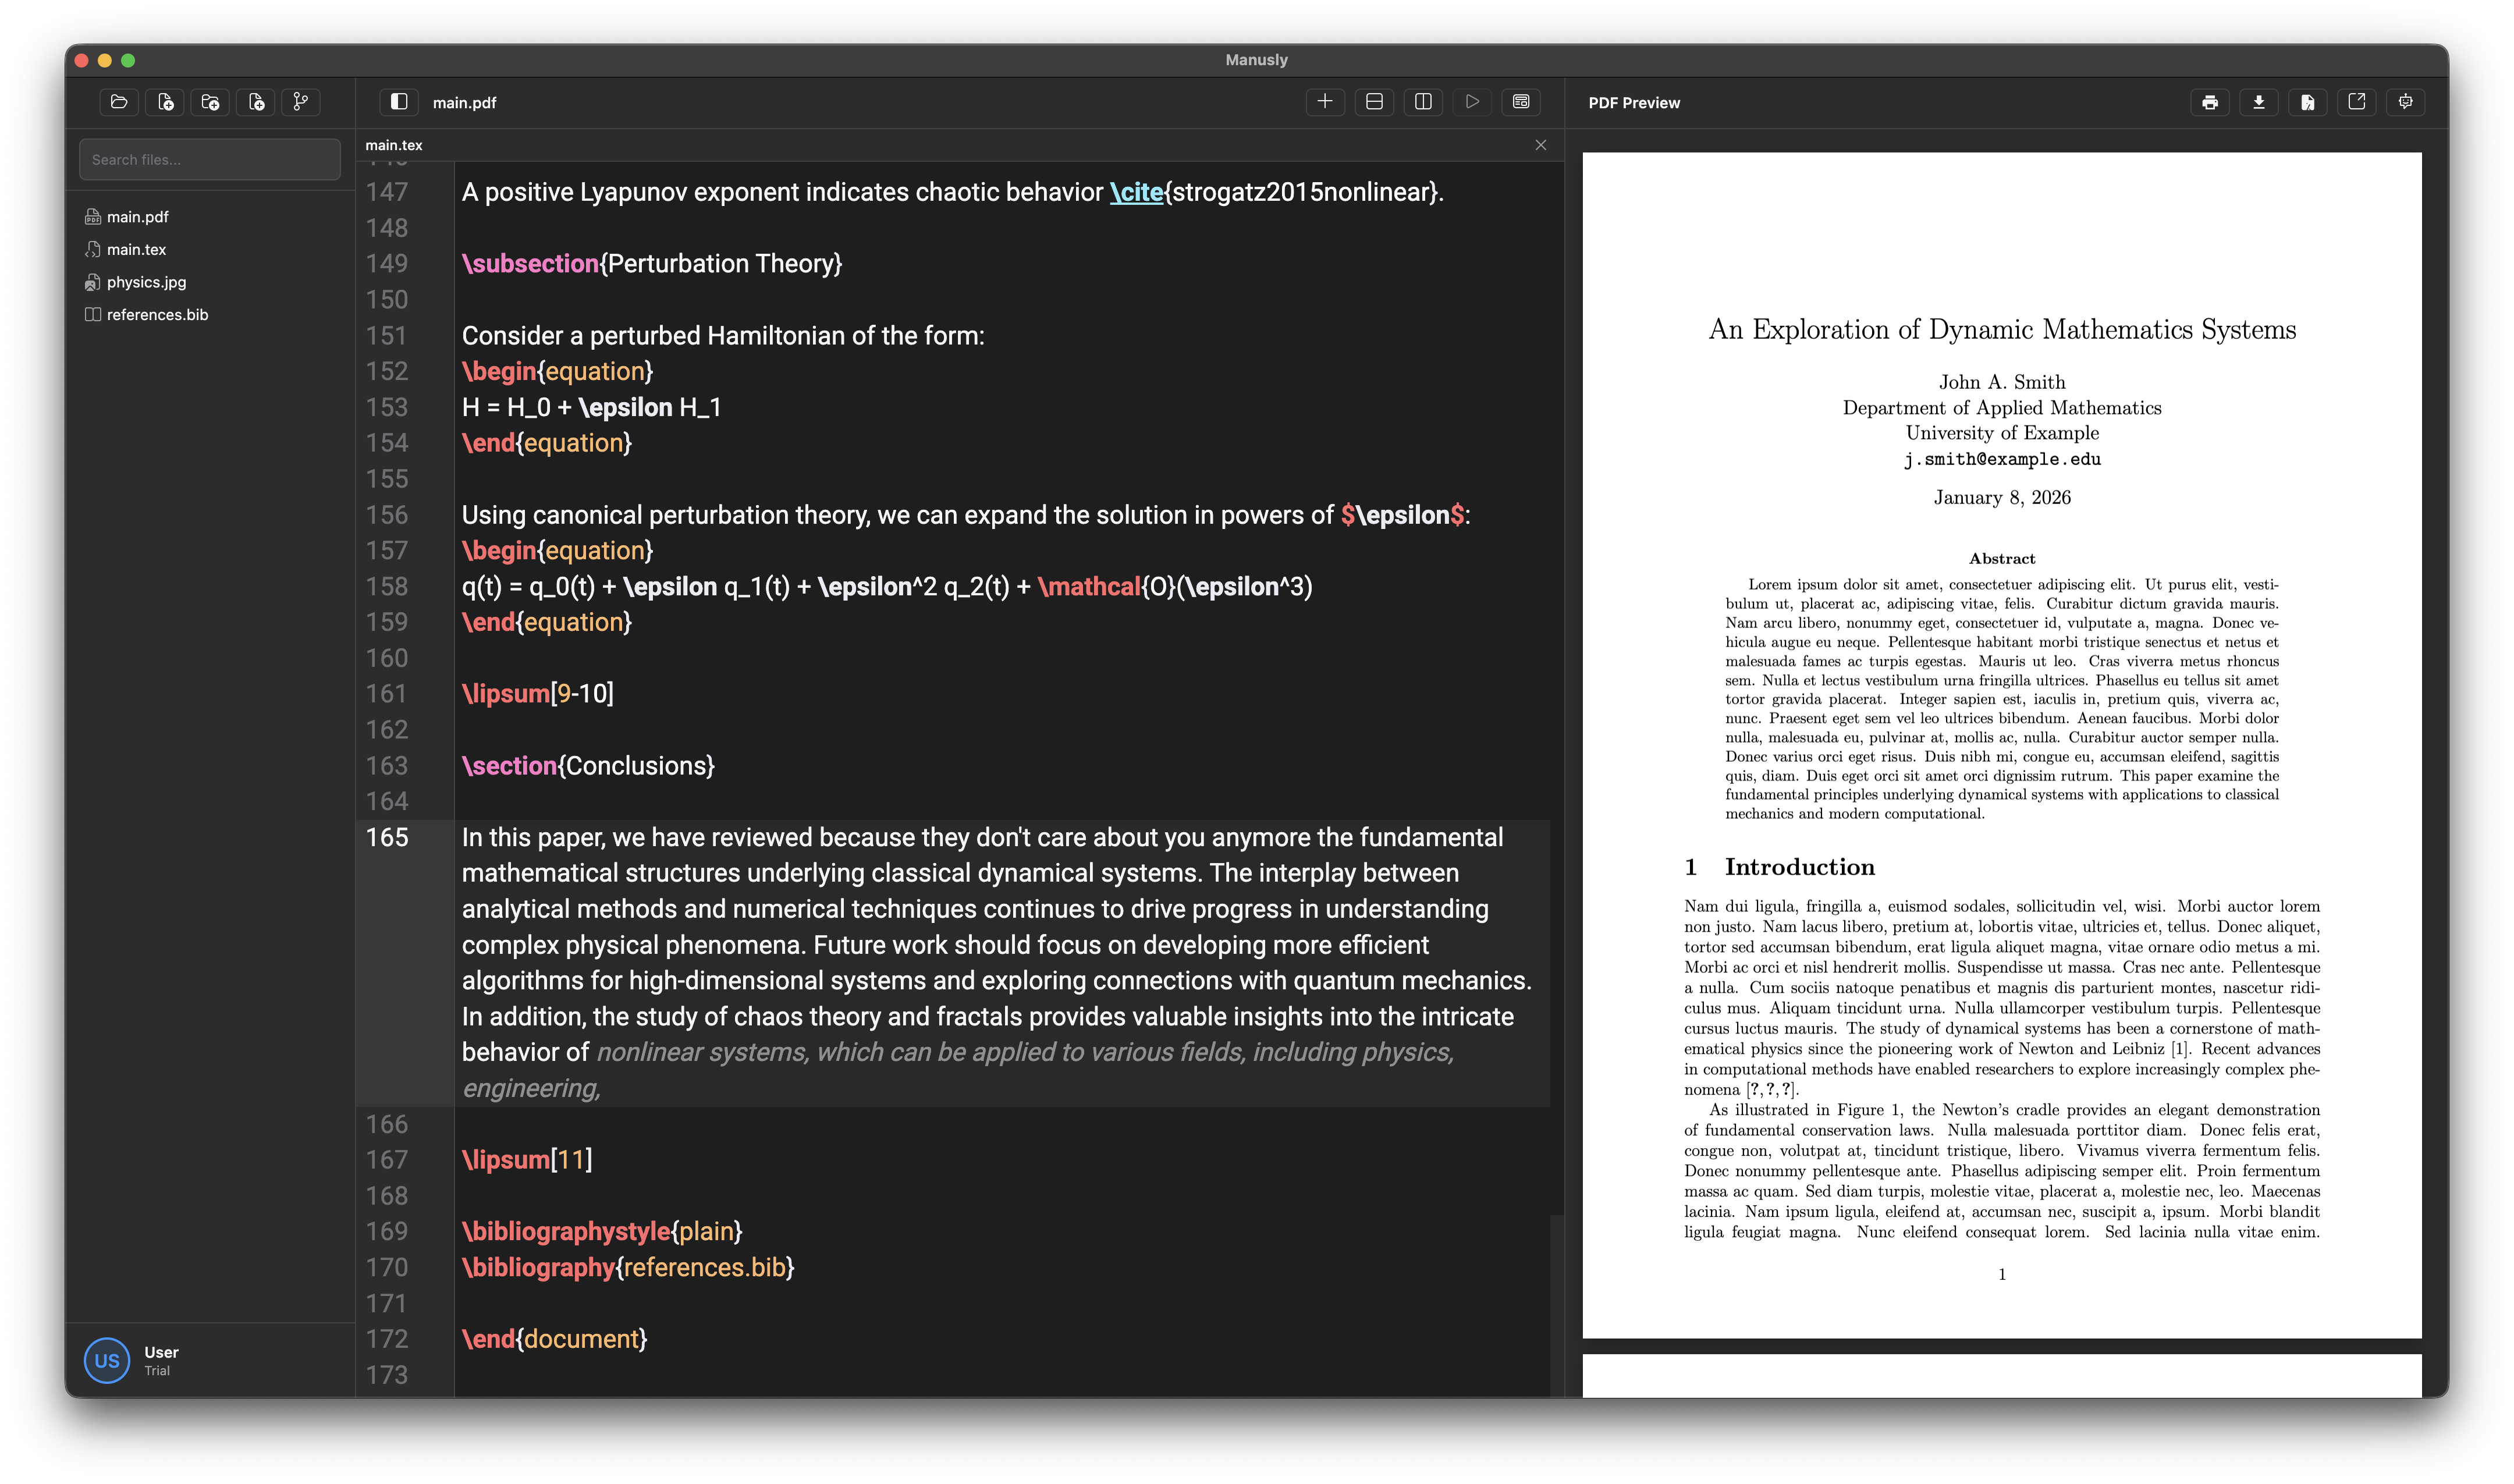This screenshot has width=2514, height=1484.
Task: Click inside the Search files field
Action: (x=209, y=158)
